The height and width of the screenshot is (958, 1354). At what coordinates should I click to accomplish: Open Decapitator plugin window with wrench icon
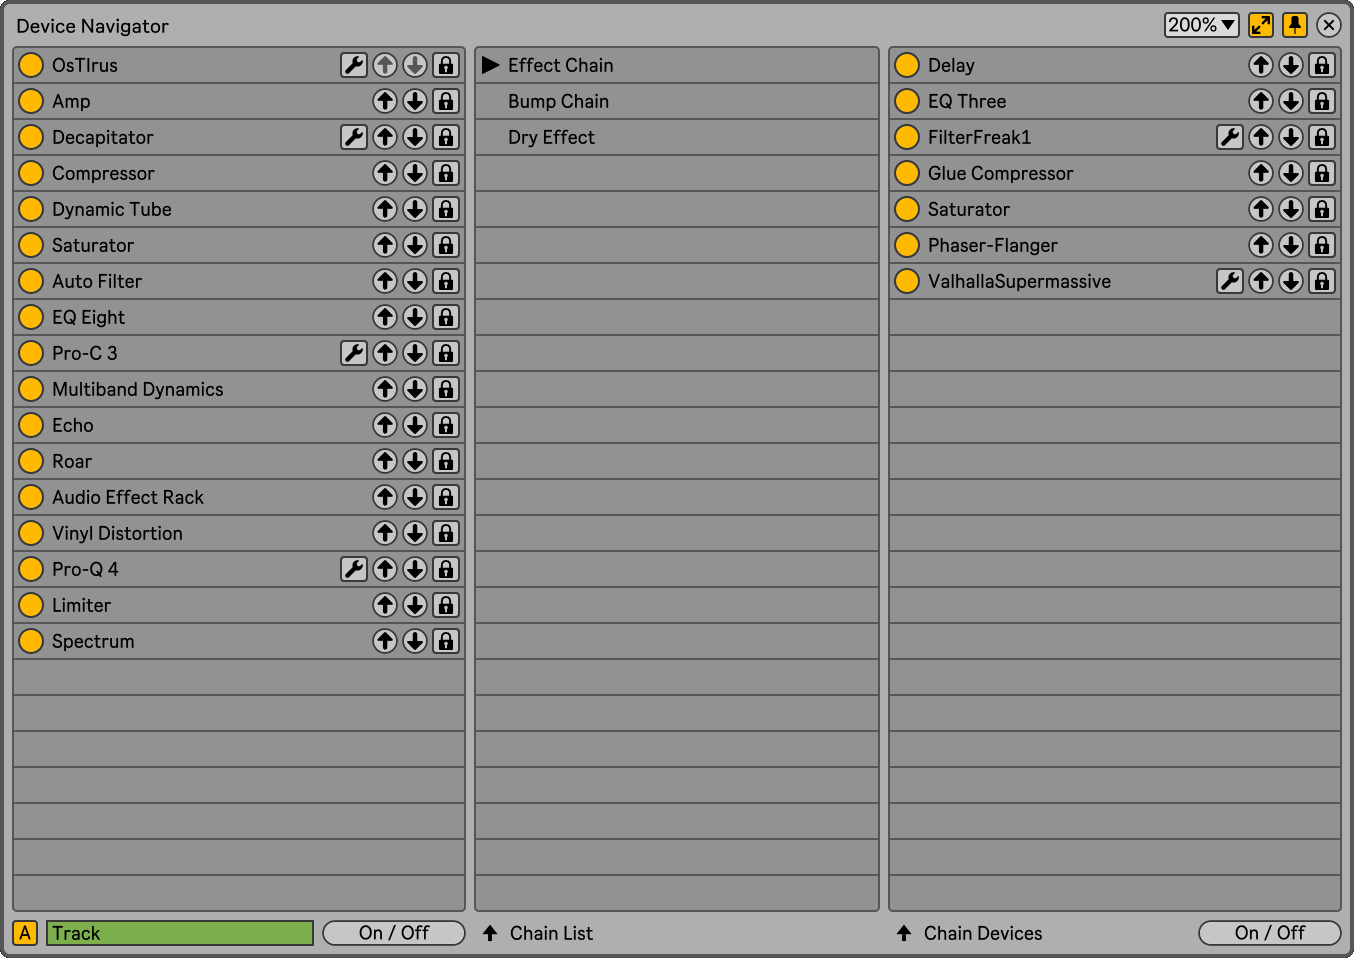[354, 137]
